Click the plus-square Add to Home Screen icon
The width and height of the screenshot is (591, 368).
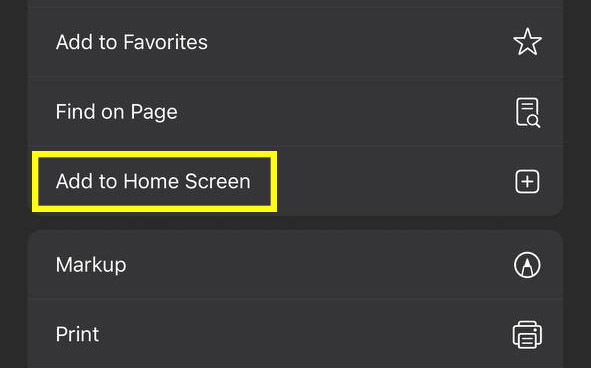[527, 182]
